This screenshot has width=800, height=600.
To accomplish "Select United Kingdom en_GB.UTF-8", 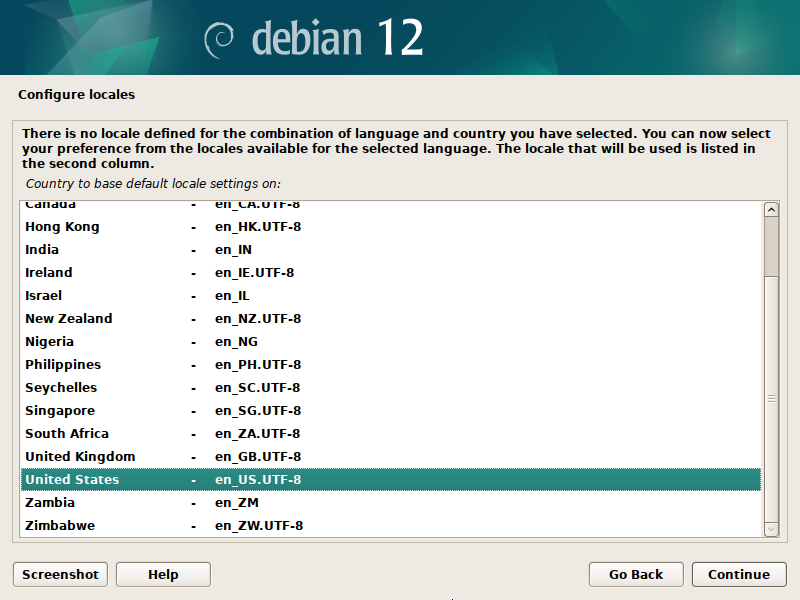I will click(390, 457).
